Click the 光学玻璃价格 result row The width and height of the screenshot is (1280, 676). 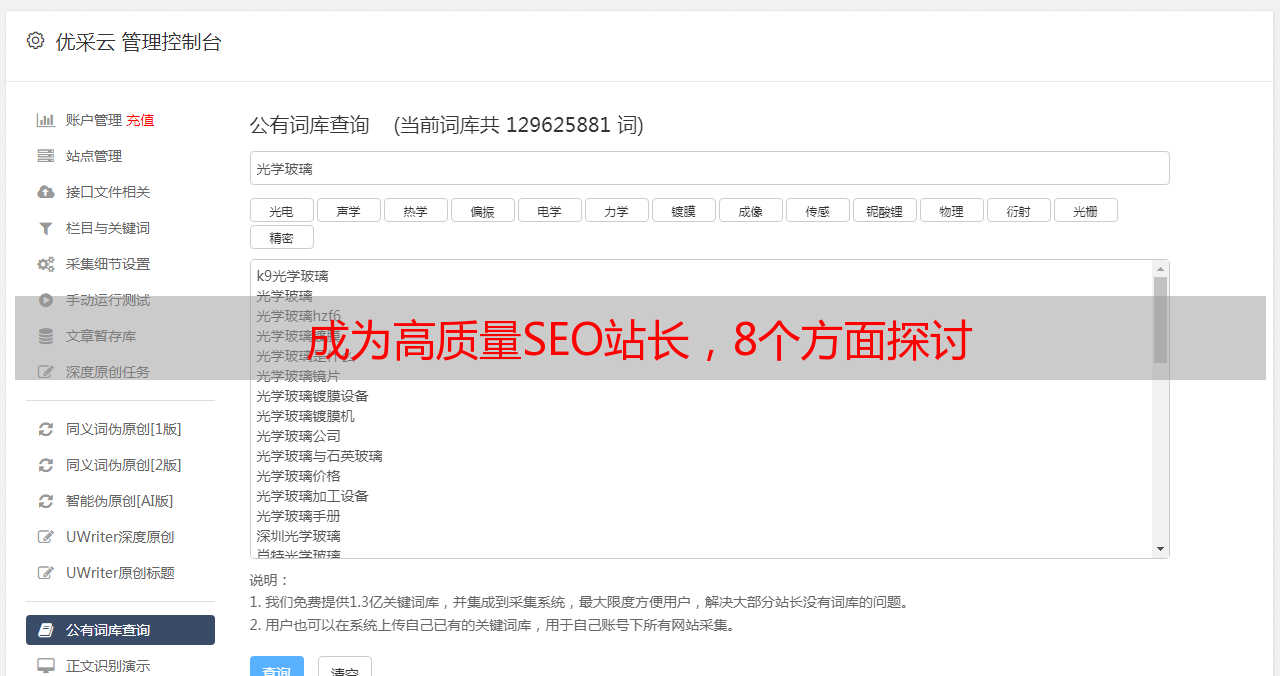click(x=298, y=476)
